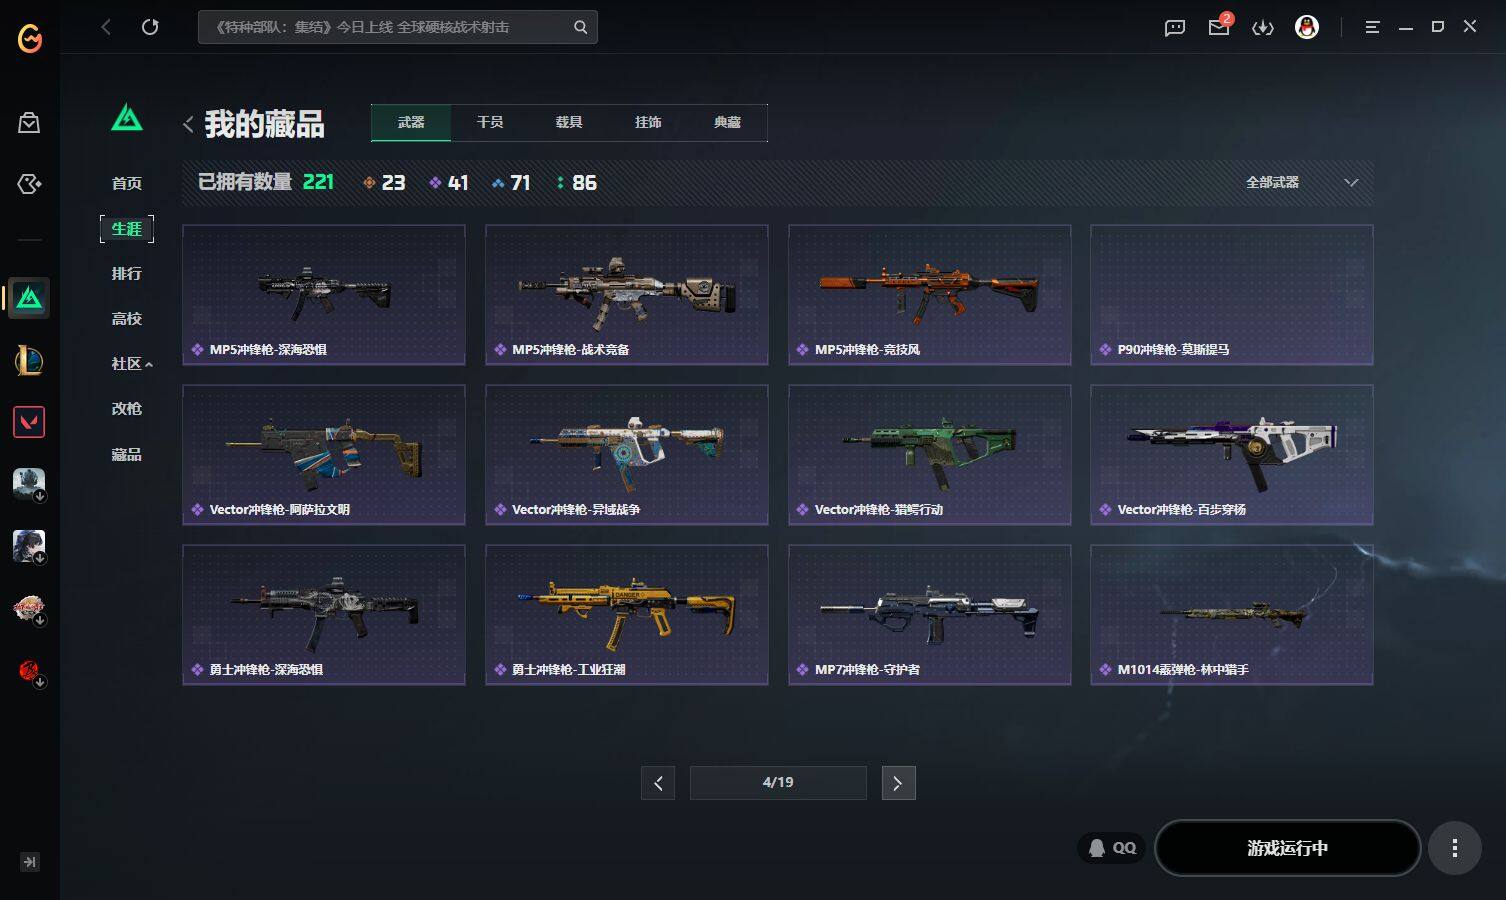The height and width of the screenshot is (900, 1506).
Task: Open the tag icon below the store icon
Action: [x=29, y=184]
